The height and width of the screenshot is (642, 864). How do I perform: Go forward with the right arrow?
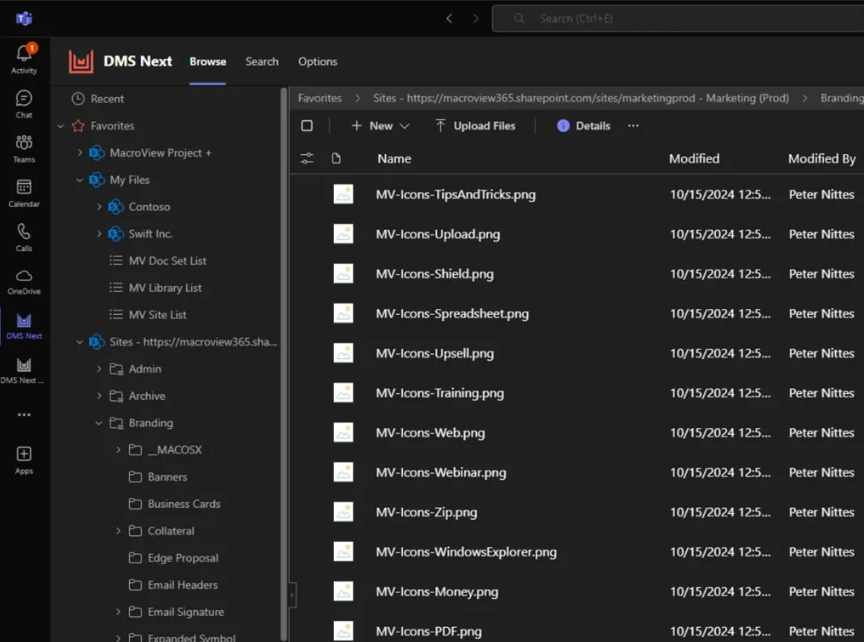tap(476, 19)
